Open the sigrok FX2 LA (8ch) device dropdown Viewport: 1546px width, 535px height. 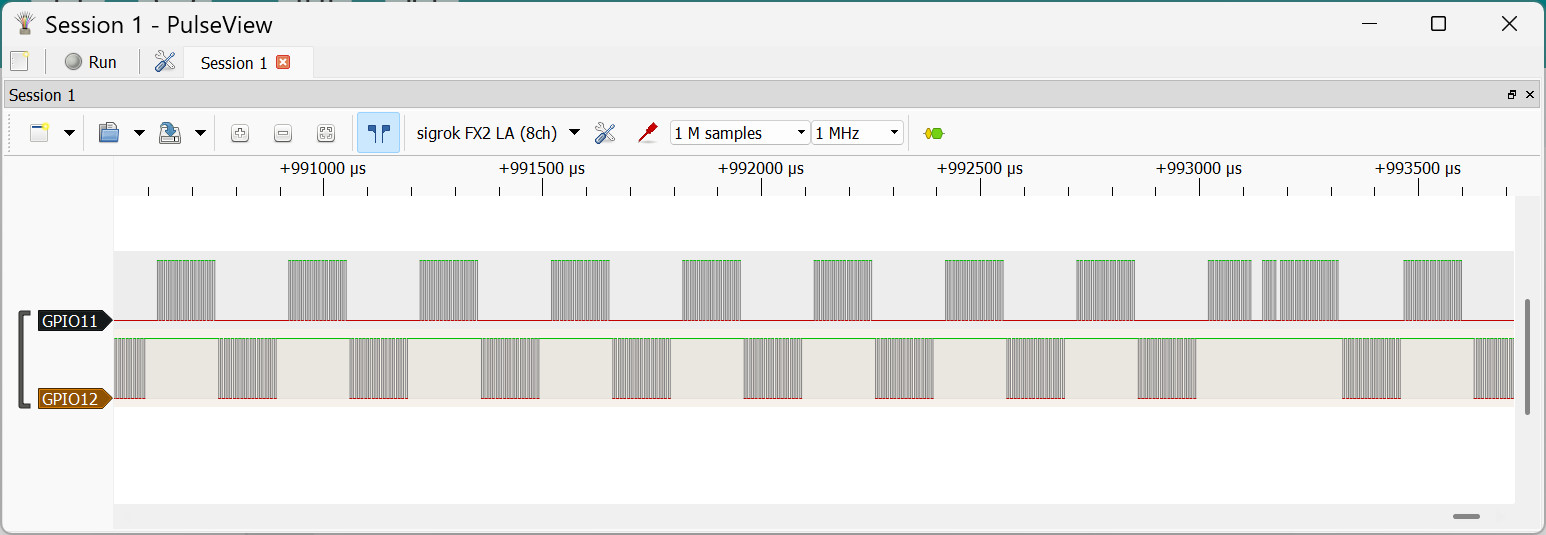click(x=498, y=133)
